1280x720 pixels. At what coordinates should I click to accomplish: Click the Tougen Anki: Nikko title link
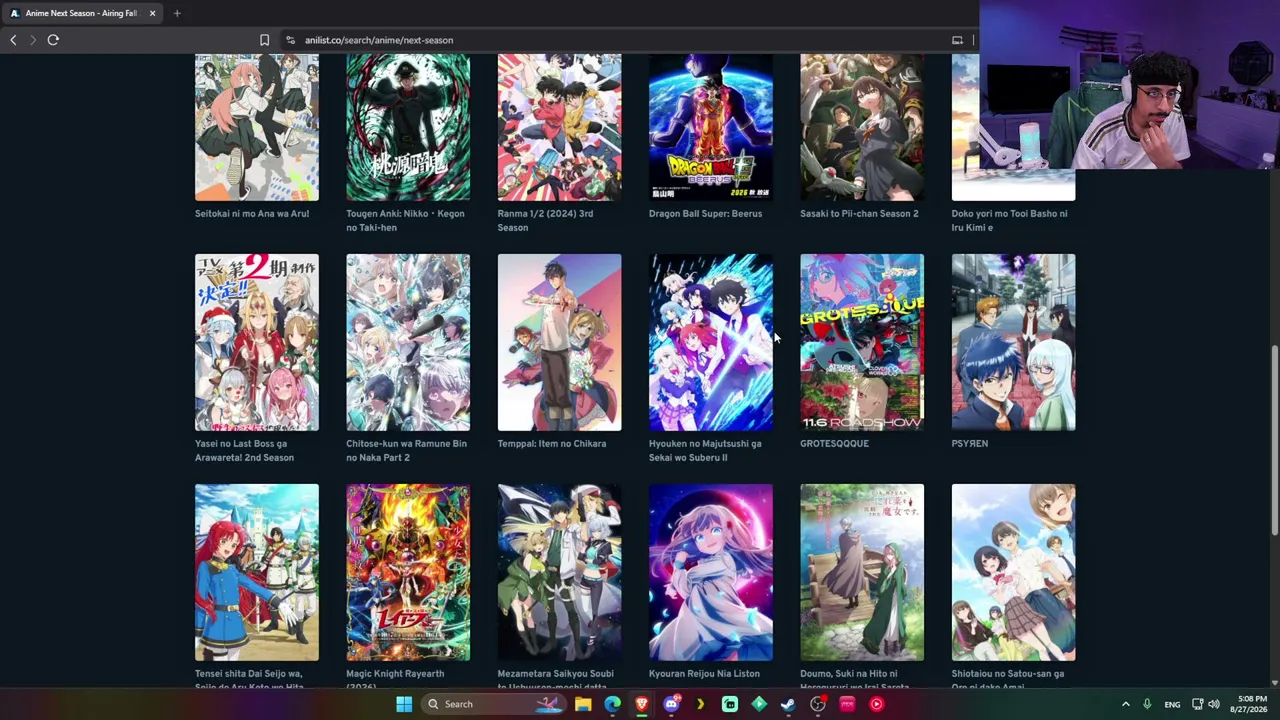[x=405, y=220]
